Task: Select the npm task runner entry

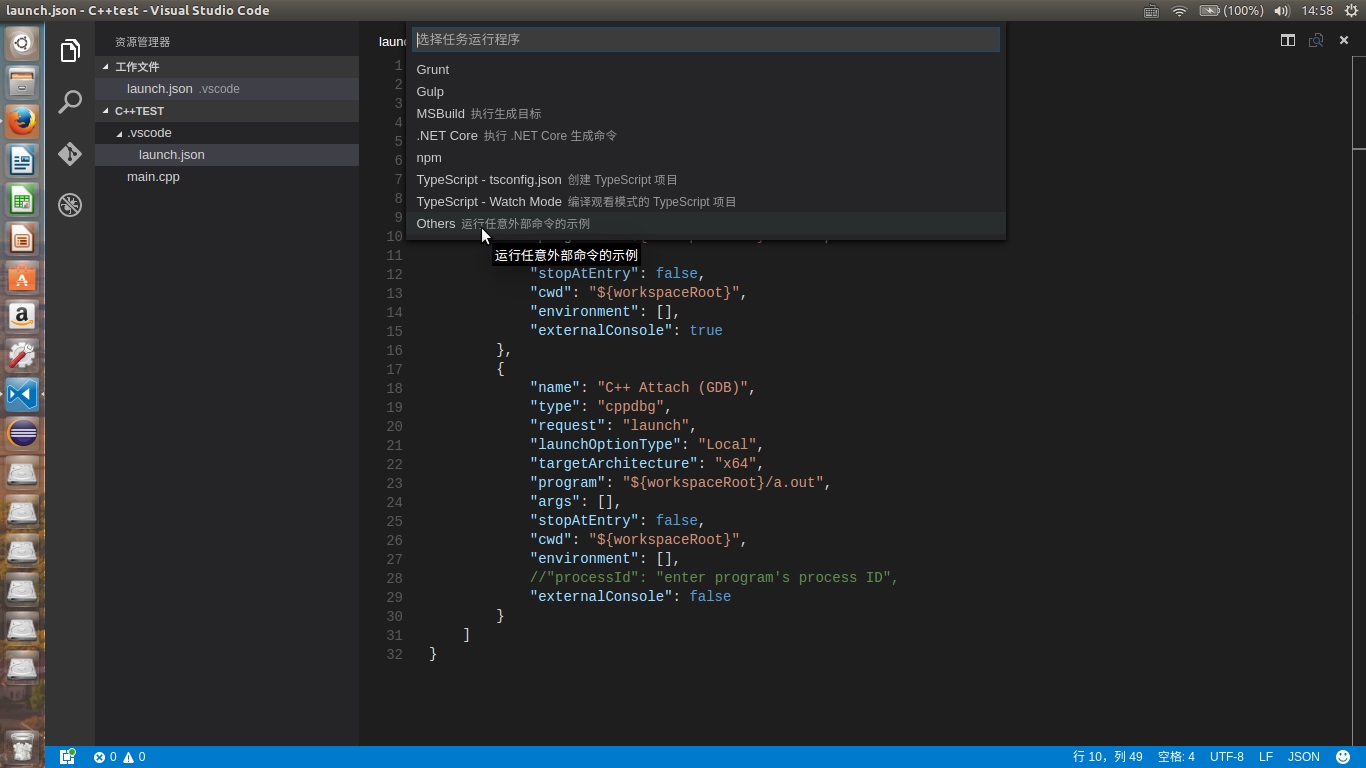Action: click(x=429, y=158)
